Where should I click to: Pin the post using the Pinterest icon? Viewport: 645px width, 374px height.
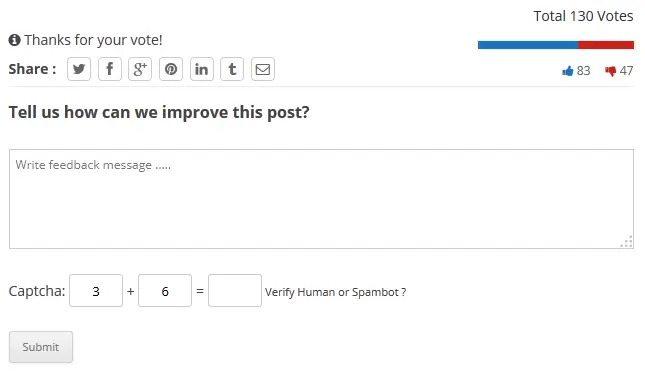click(171, 69)
